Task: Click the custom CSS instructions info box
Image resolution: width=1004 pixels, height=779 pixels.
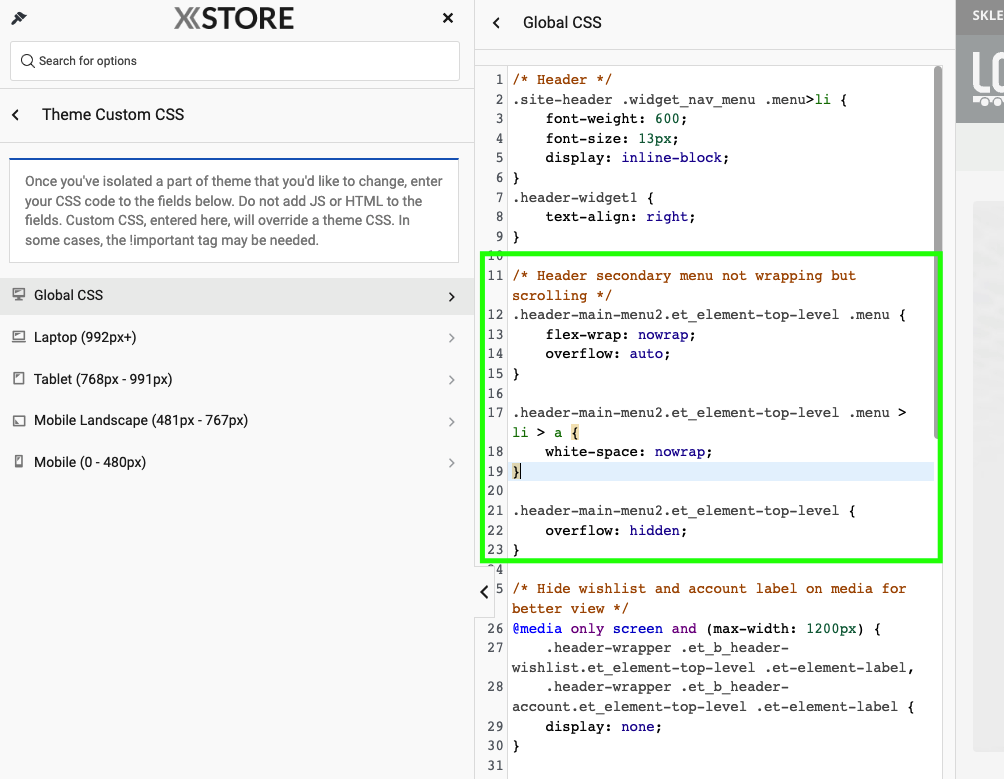Action: click(x=234, y=210)
